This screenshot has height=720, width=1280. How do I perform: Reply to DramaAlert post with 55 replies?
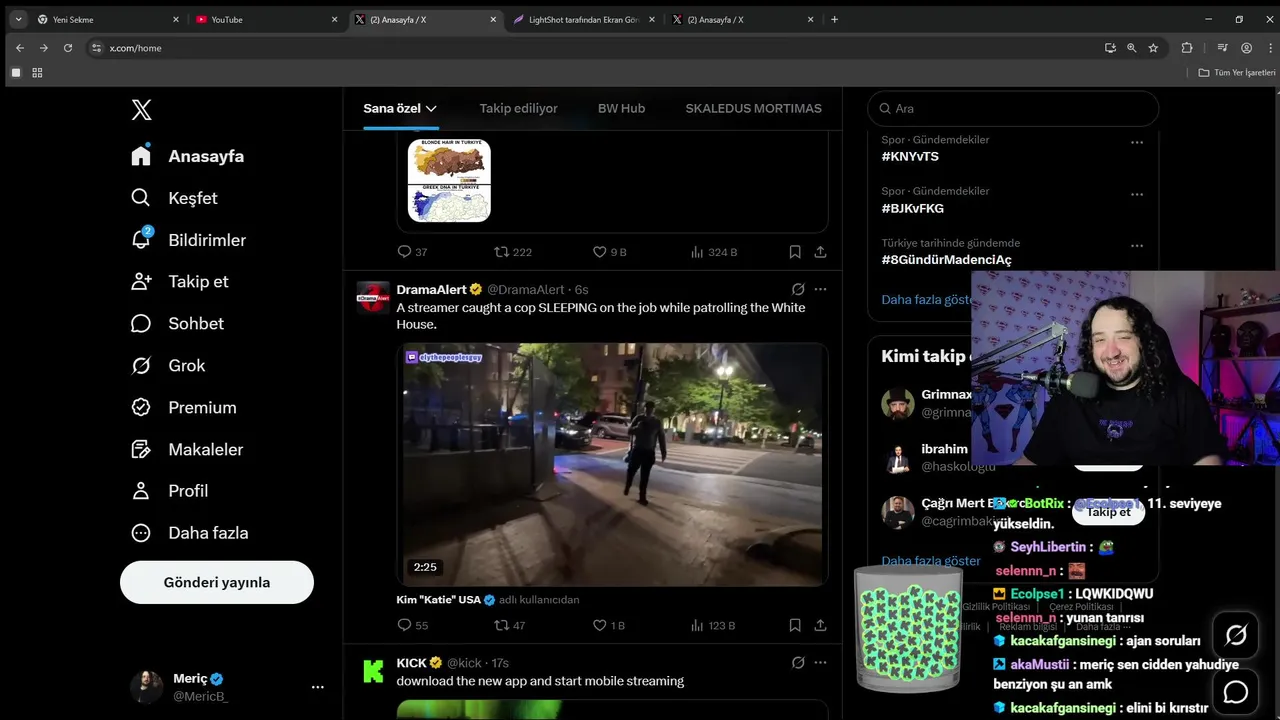[x=412, y=625]
